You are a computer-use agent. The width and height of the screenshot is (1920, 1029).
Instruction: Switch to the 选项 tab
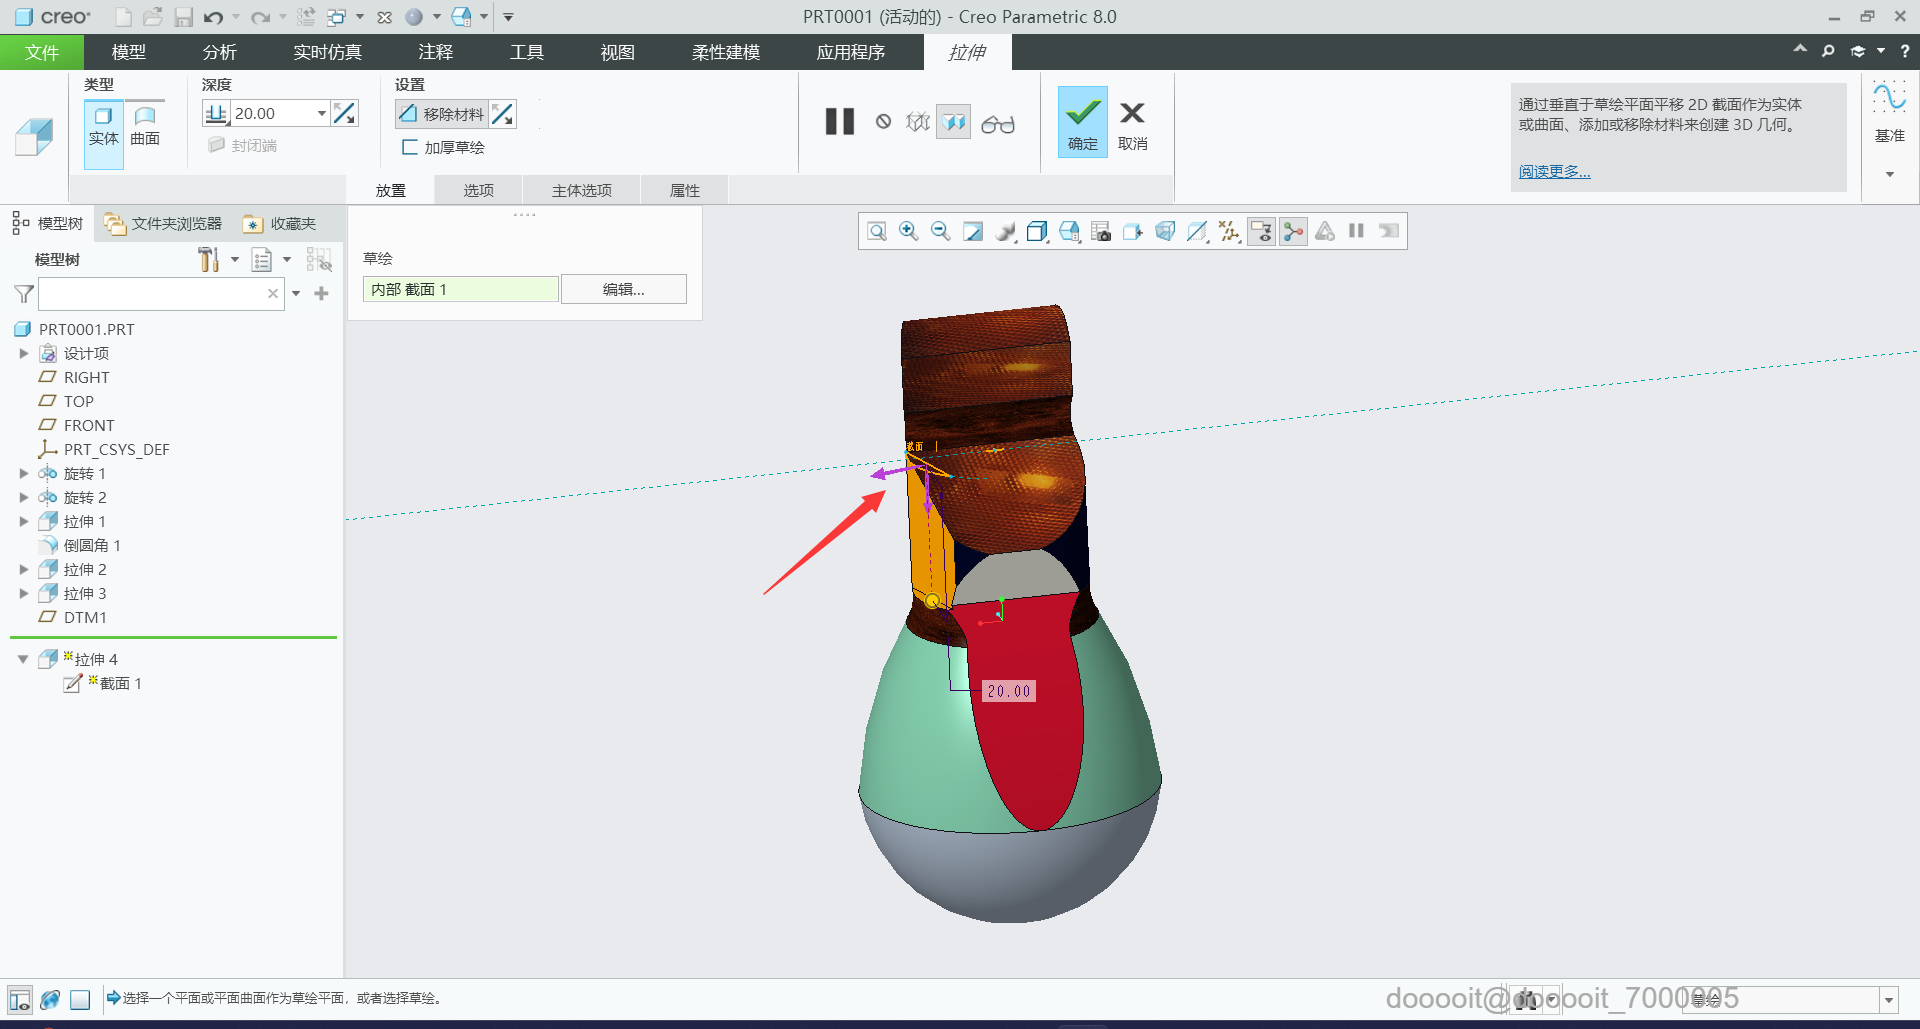click(x=478, y=190)
